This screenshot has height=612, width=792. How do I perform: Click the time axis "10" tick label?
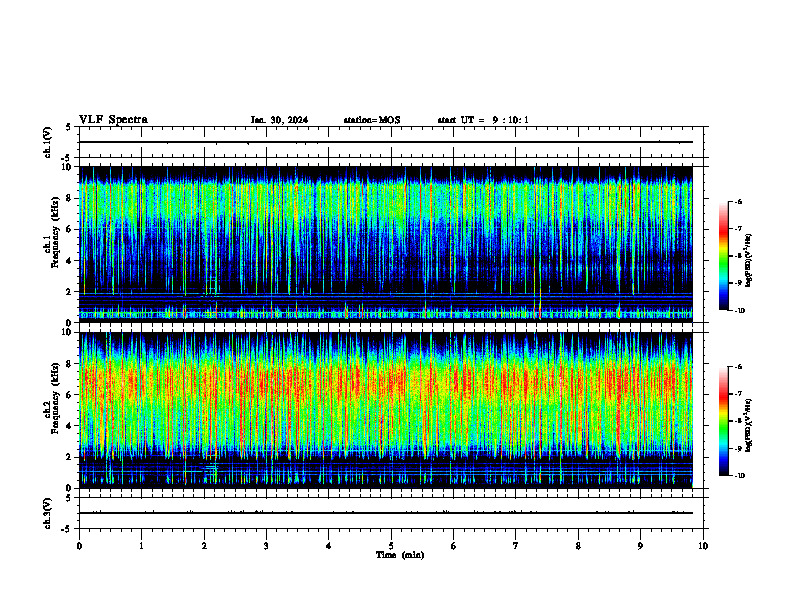(x=703, y=546)
